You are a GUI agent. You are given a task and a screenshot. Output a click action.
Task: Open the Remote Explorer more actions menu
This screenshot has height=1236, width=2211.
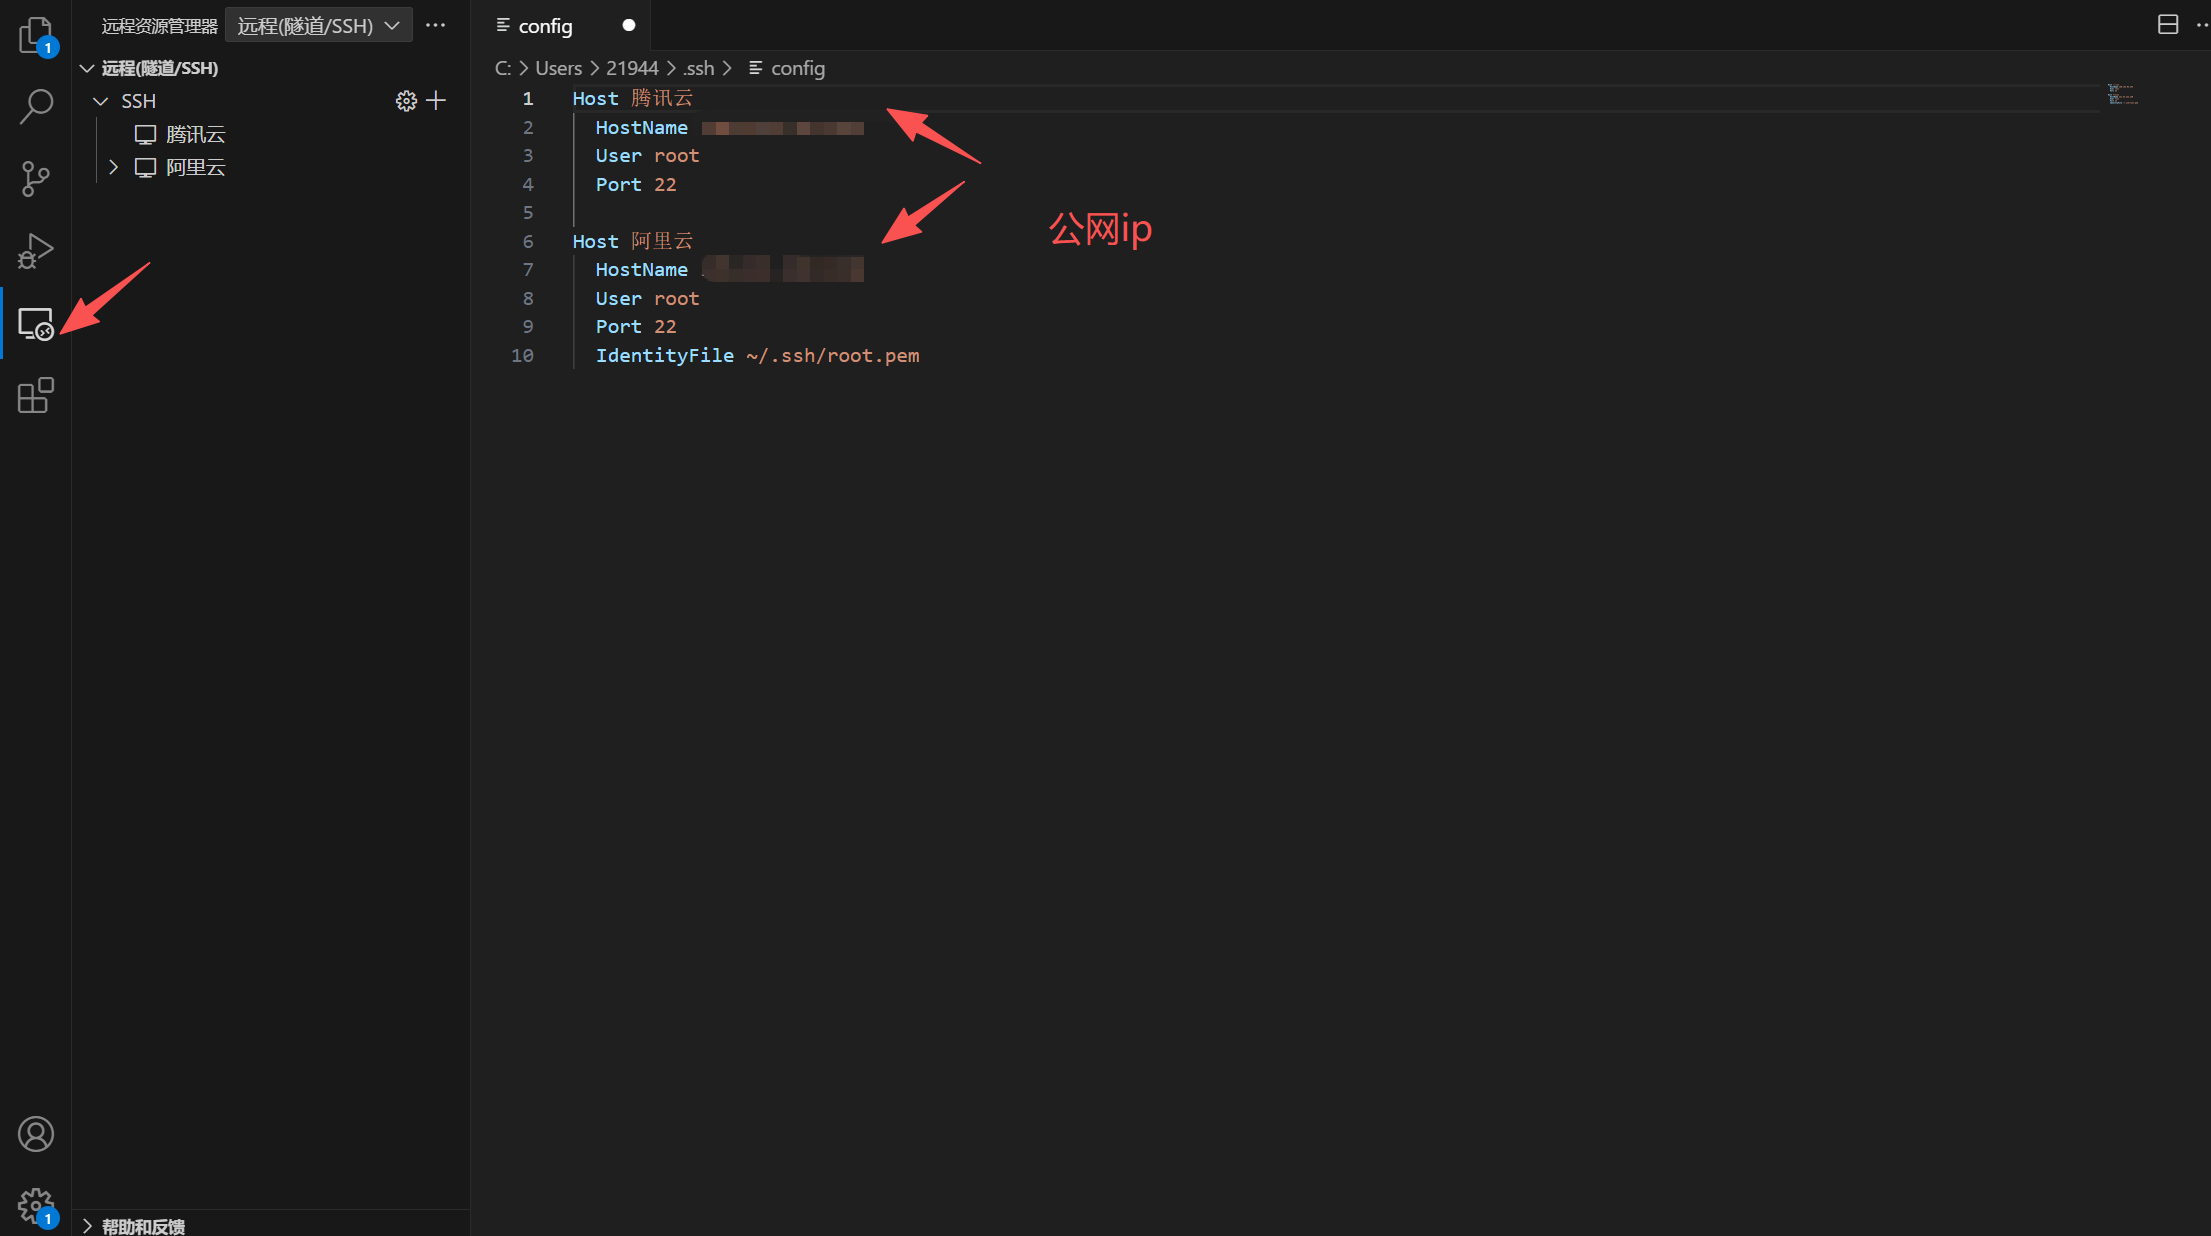point(435,26)
